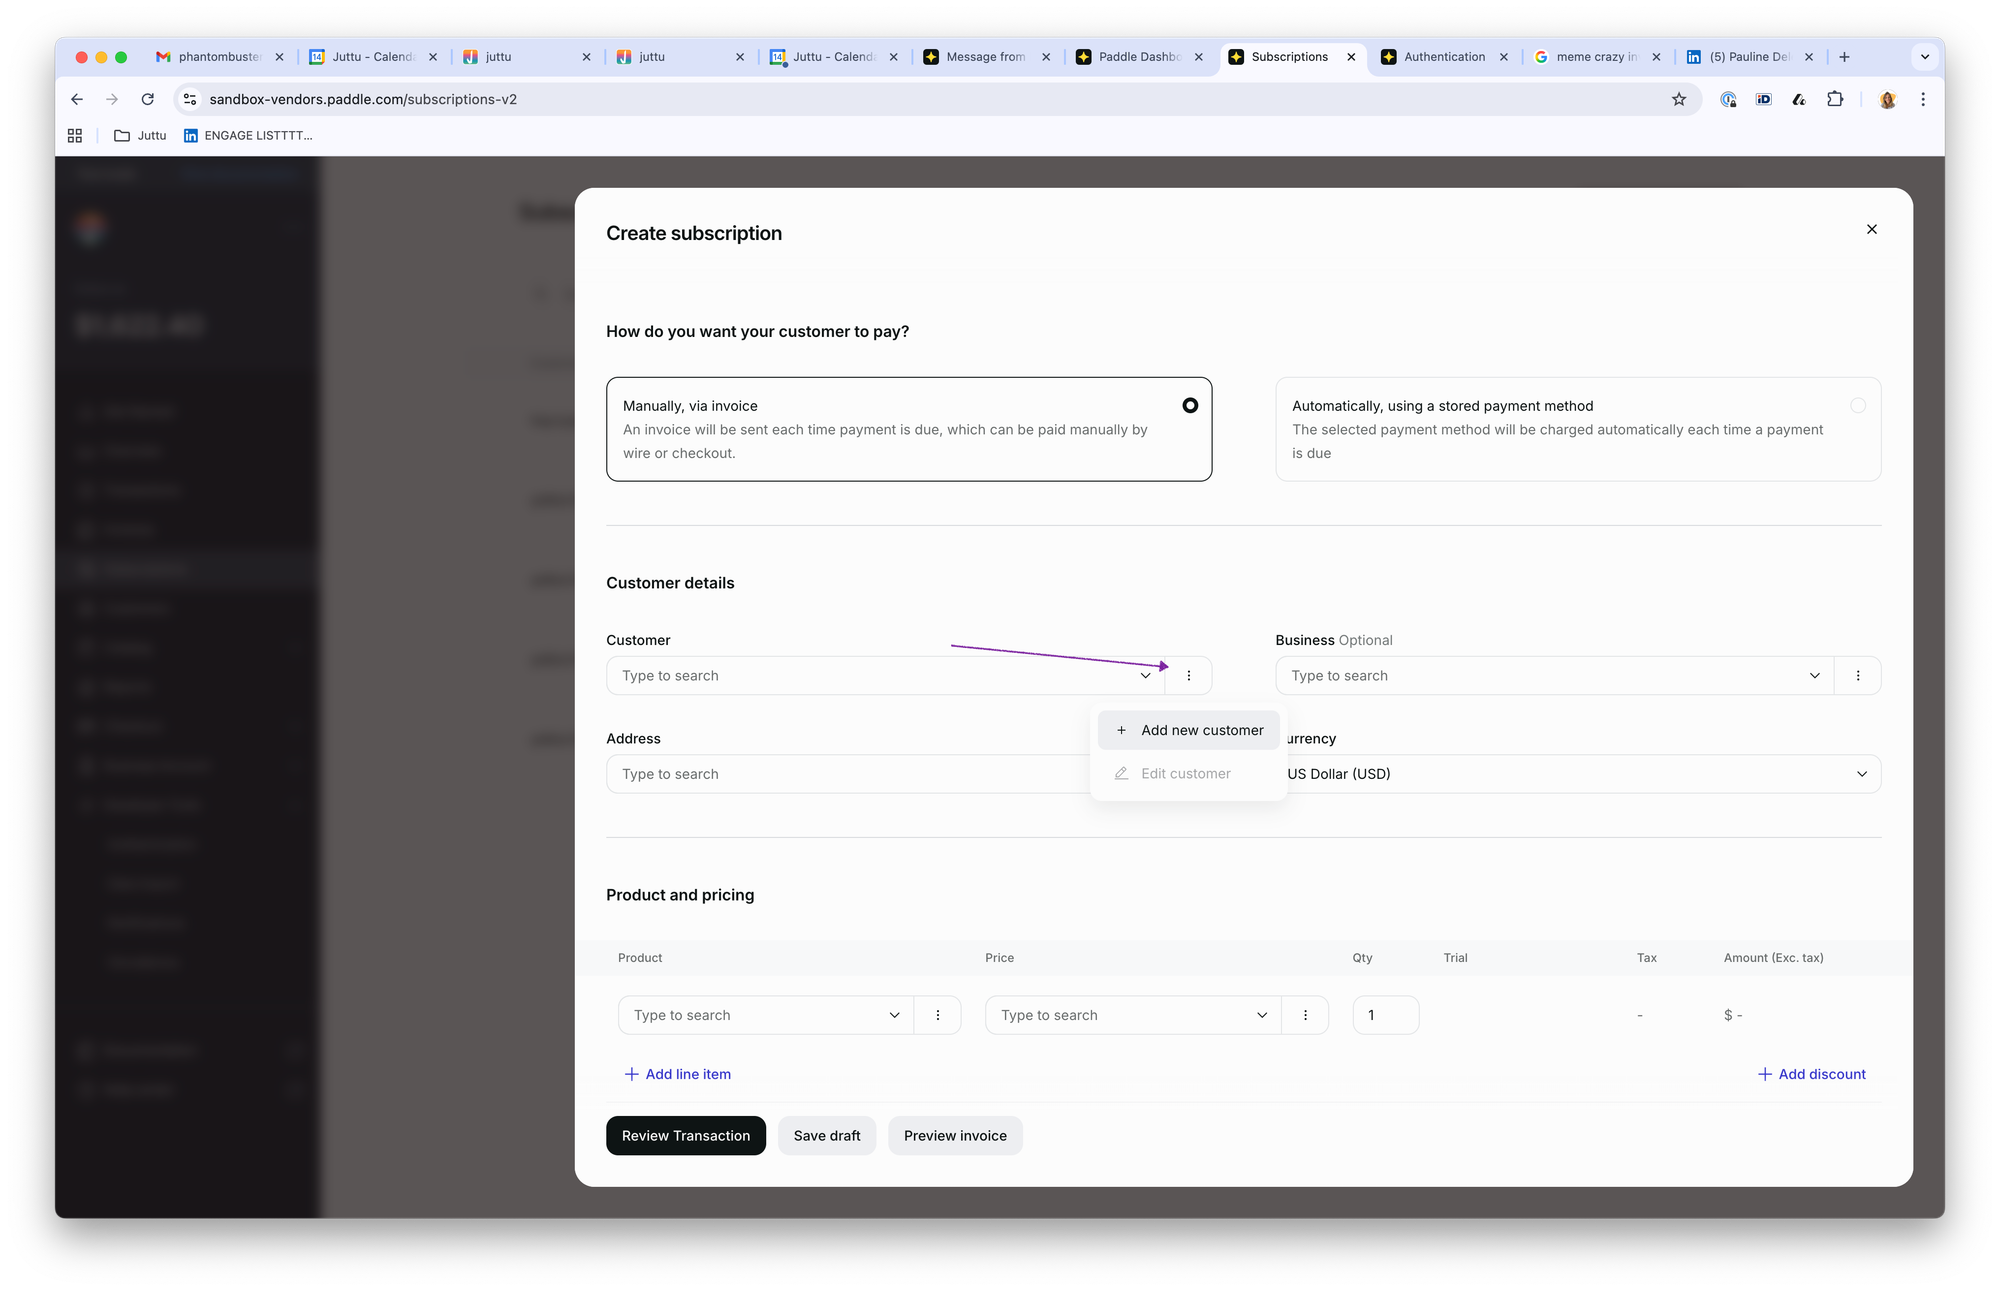Click Price field kebab menu icon
Viewport: 2000px width, 1291px height.
1304,1015
